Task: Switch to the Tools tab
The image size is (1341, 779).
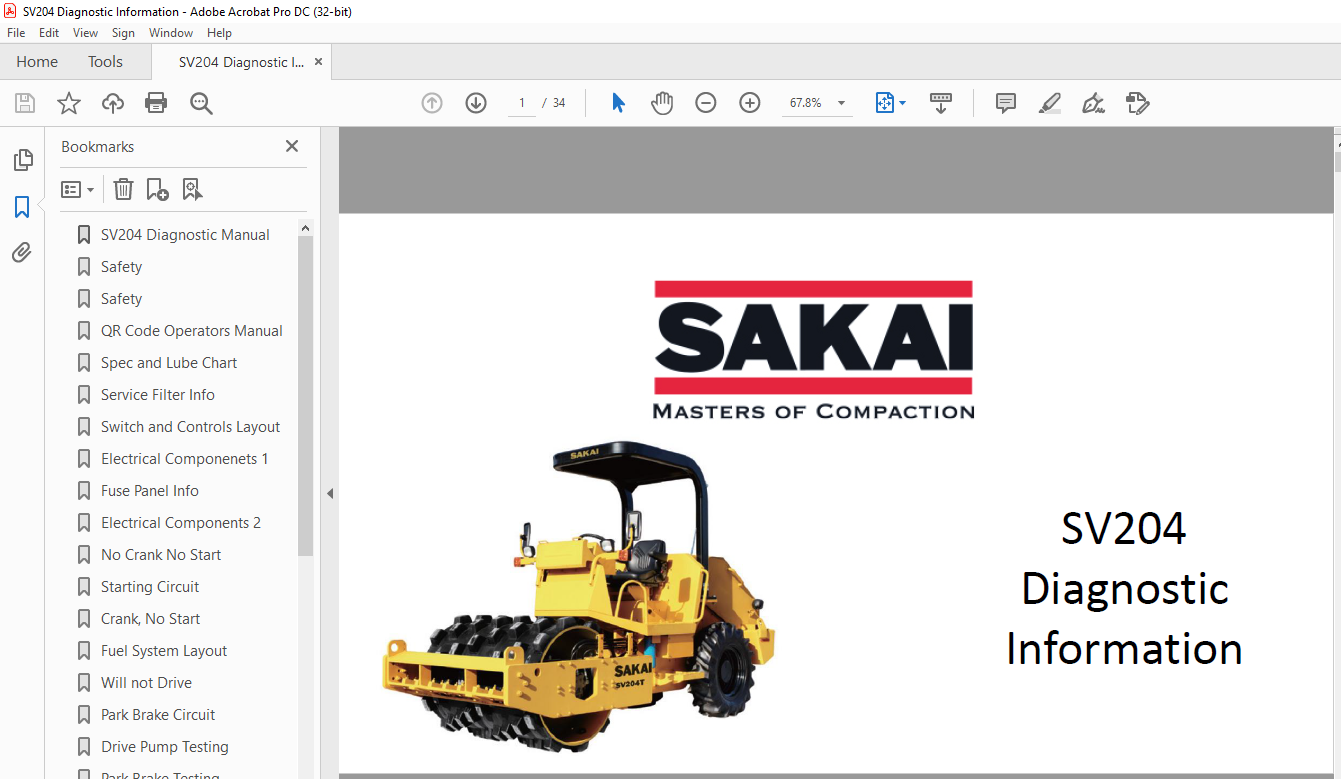Action: pyautogui.click(x=105, y=62)
